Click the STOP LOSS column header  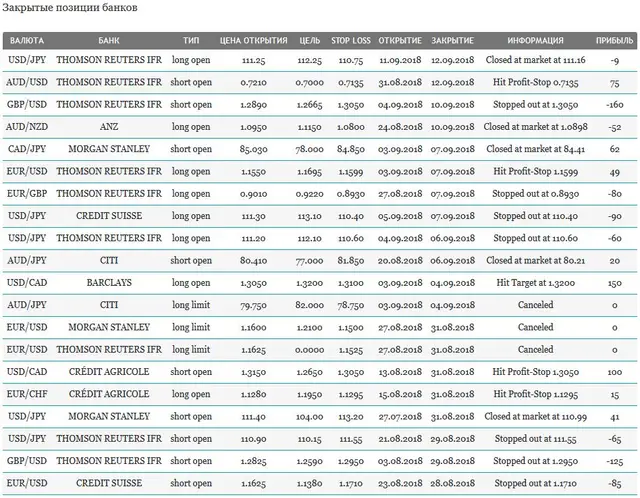(x=351, y=40)
